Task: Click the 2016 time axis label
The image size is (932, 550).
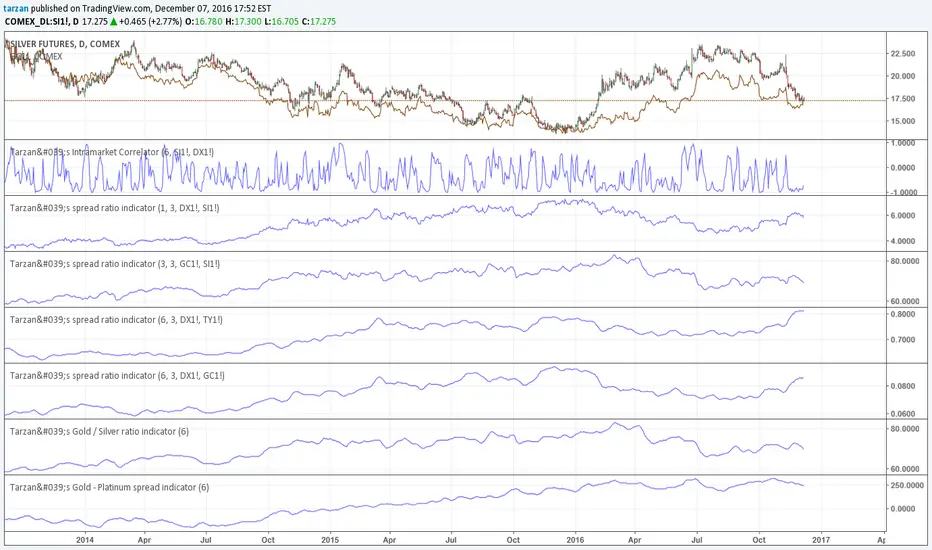Action: [575, 540]
